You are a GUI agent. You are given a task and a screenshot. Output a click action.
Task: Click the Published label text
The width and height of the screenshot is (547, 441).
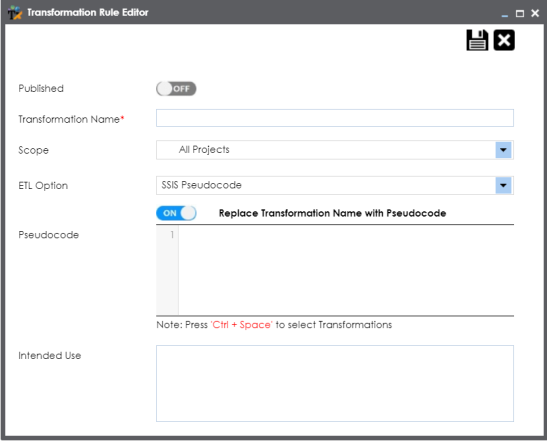pyautogui.click(x=41, y=88)
